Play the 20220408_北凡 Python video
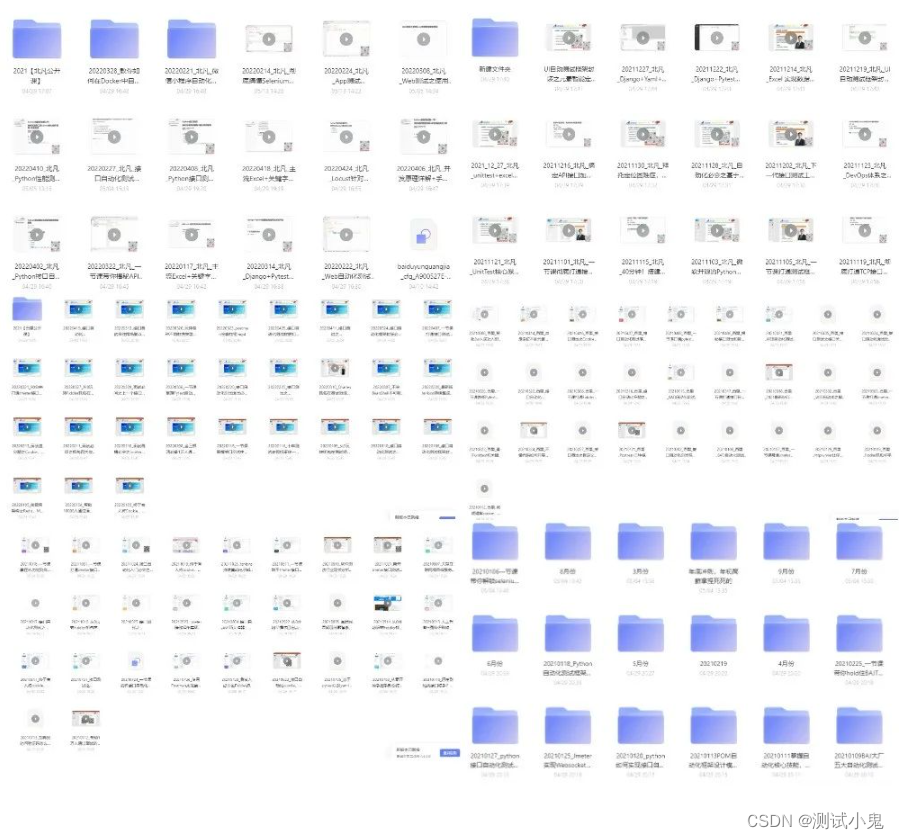The image size is (899, 839). click(191, 137)
